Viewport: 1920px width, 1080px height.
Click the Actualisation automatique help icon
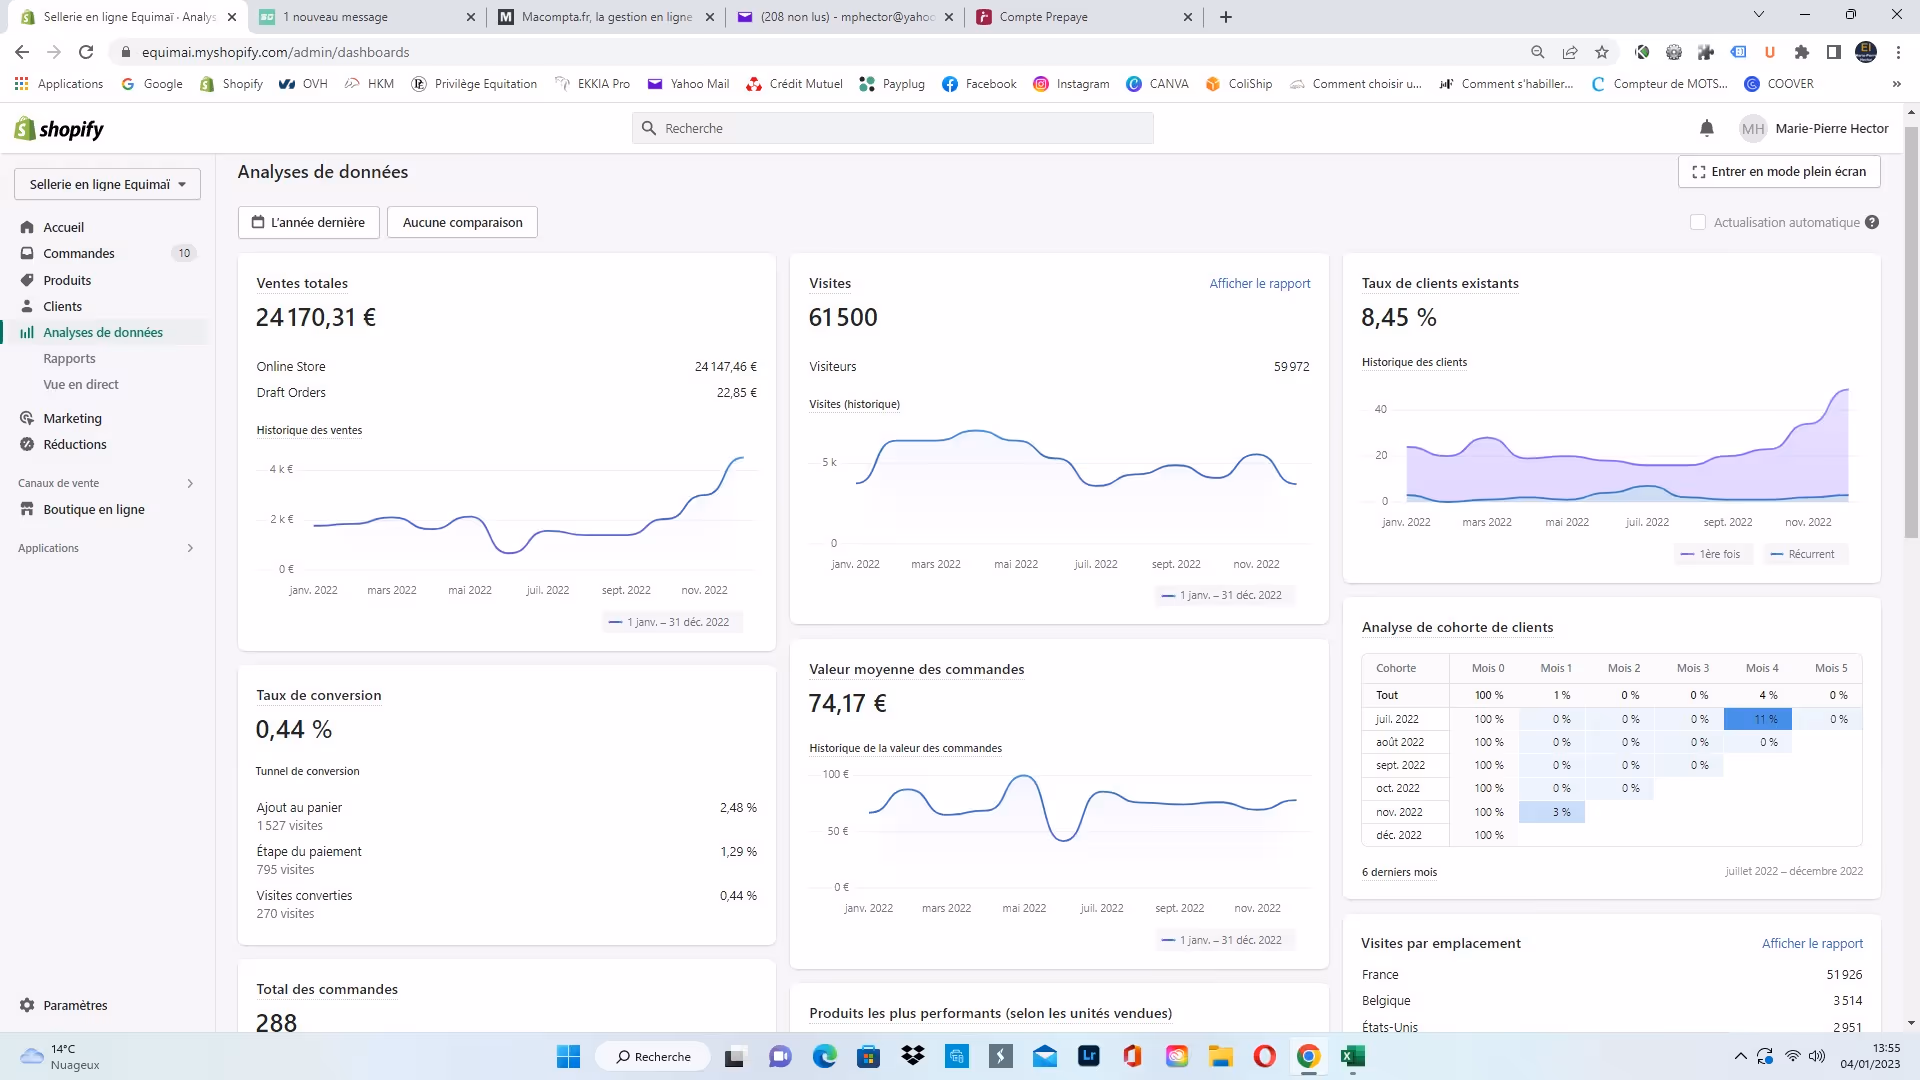click(x=1872, y=222)
